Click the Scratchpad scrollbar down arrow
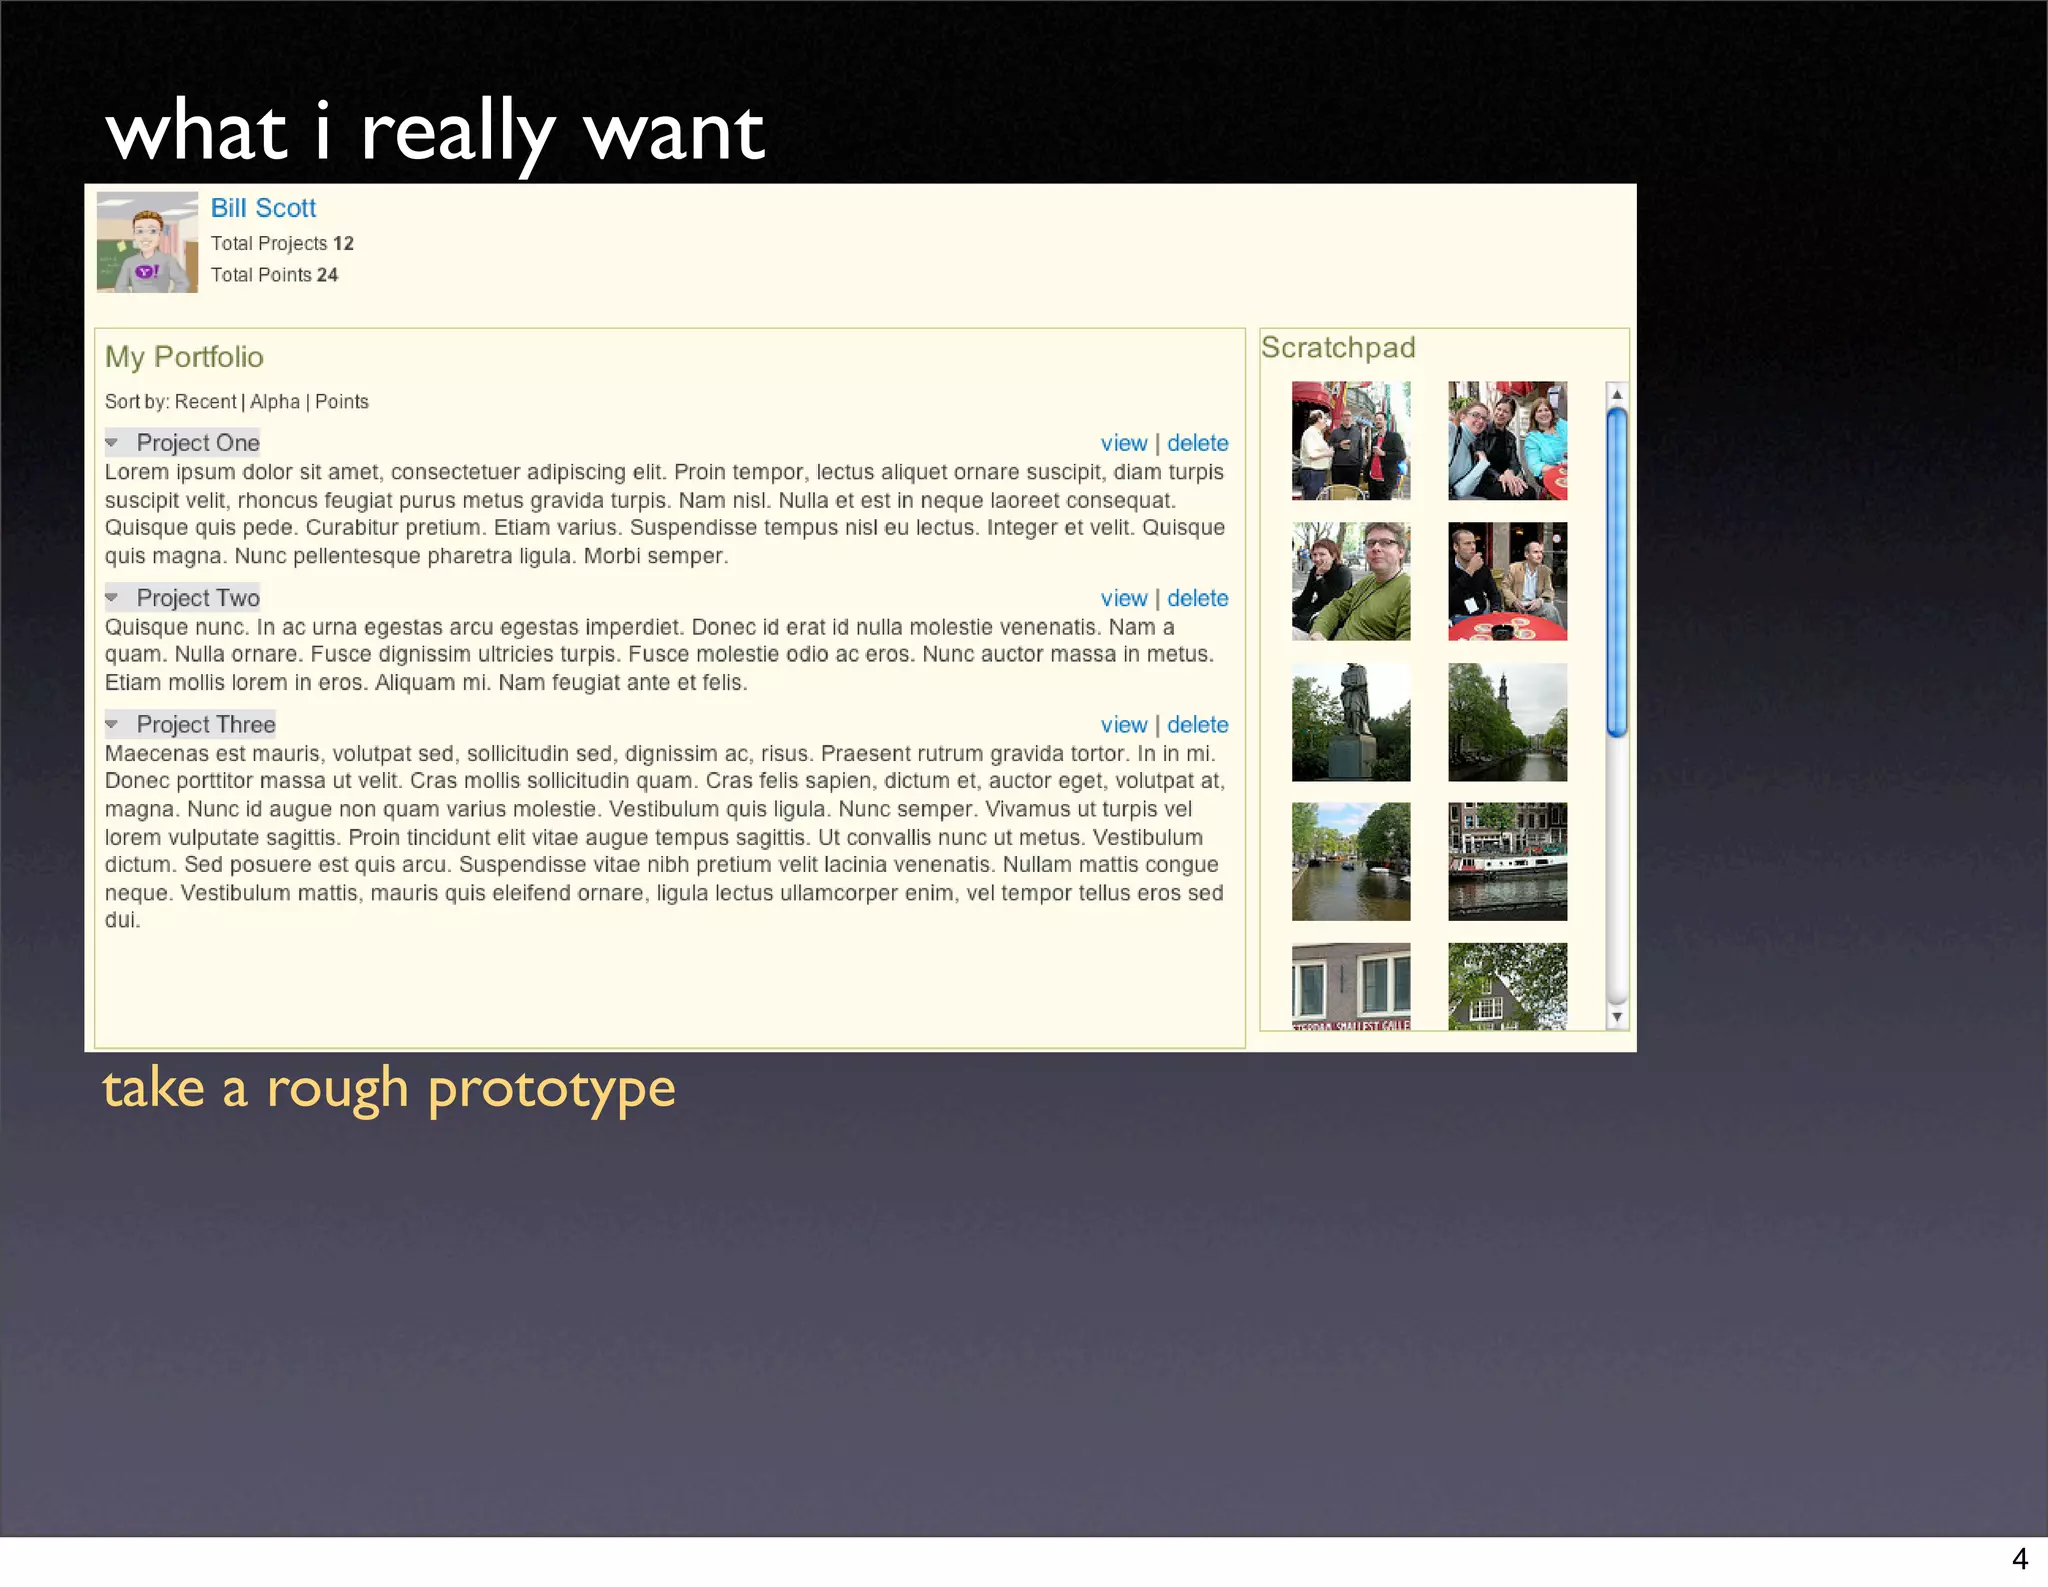 (x=1617, y=1017)
